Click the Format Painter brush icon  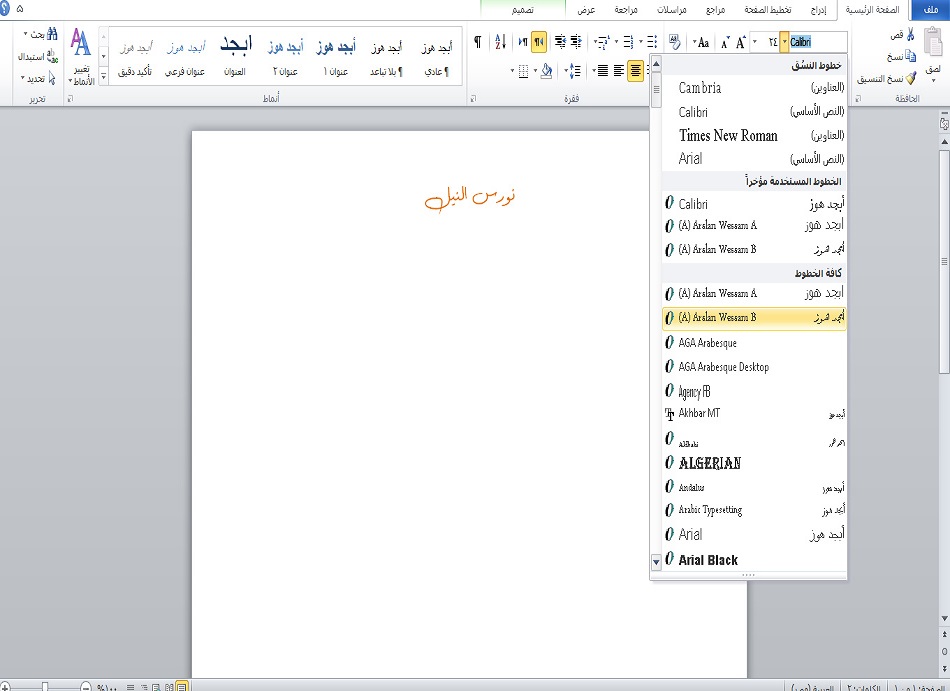(x=910, y=77)
